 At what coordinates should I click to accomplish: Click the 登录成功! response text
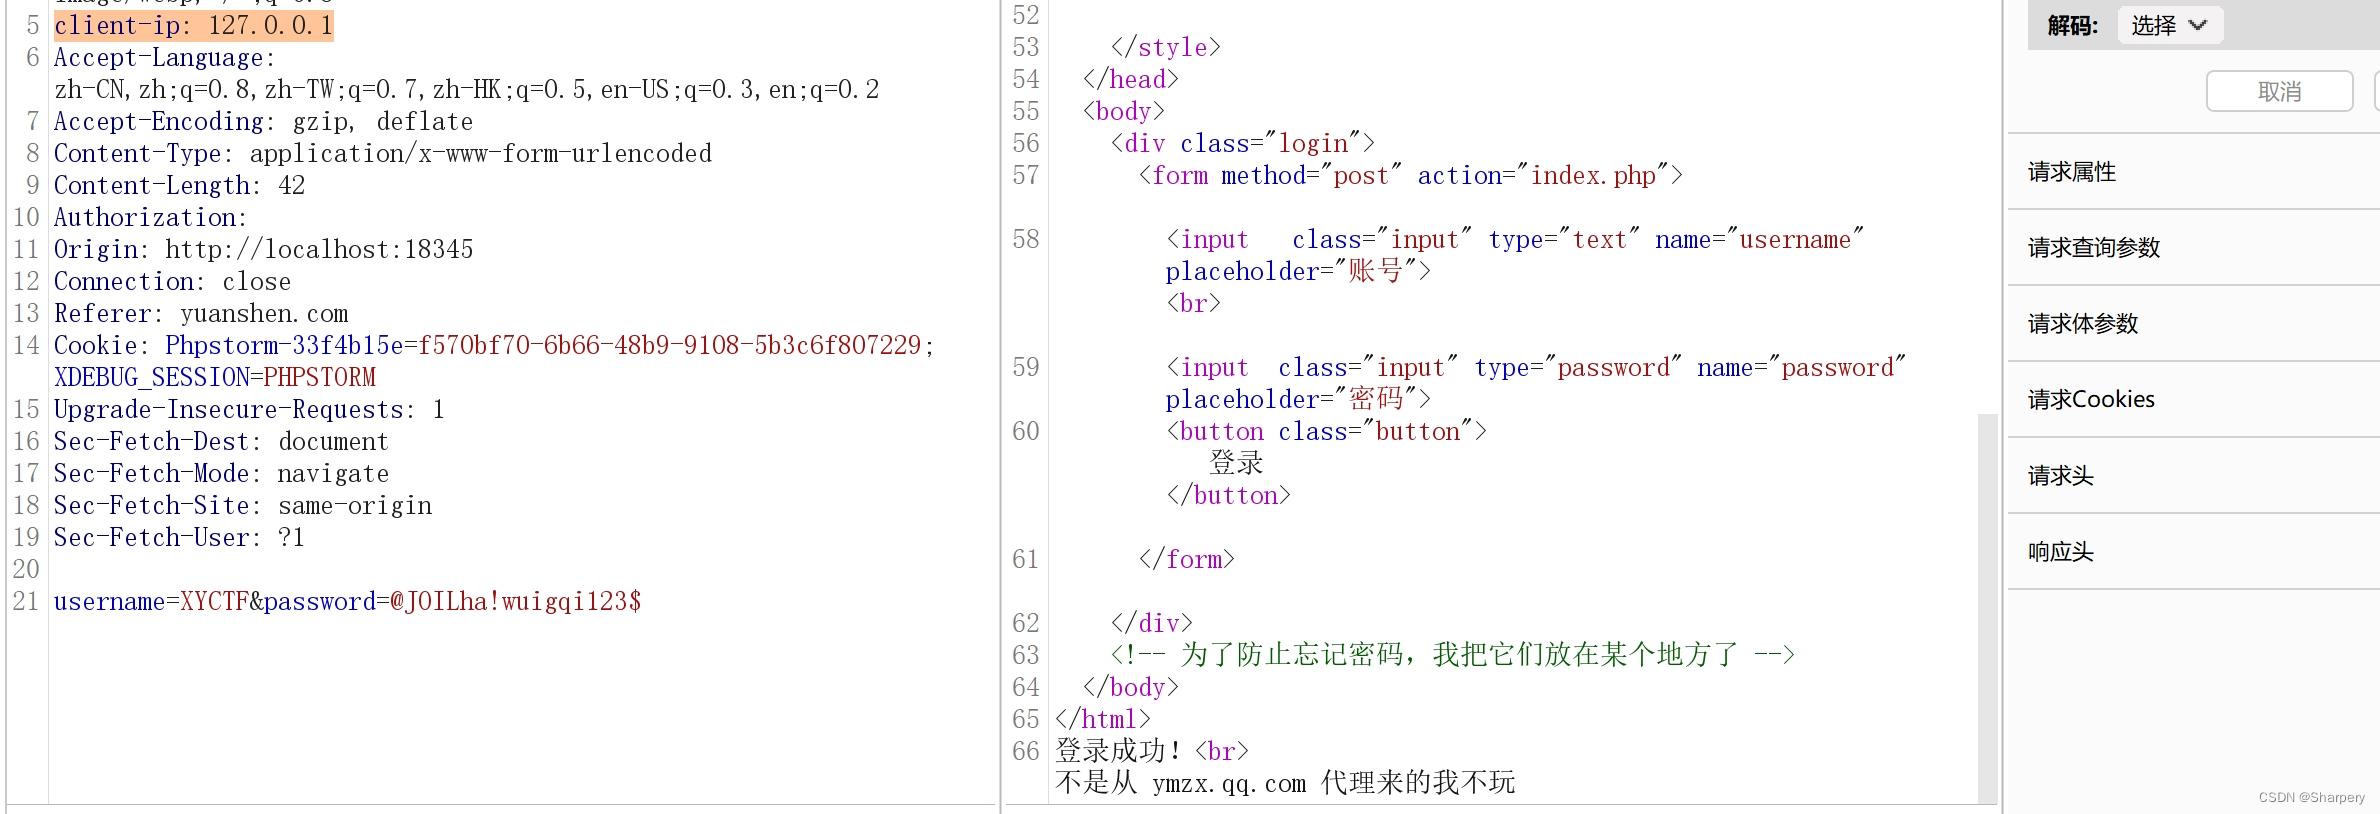[1118, 751]
